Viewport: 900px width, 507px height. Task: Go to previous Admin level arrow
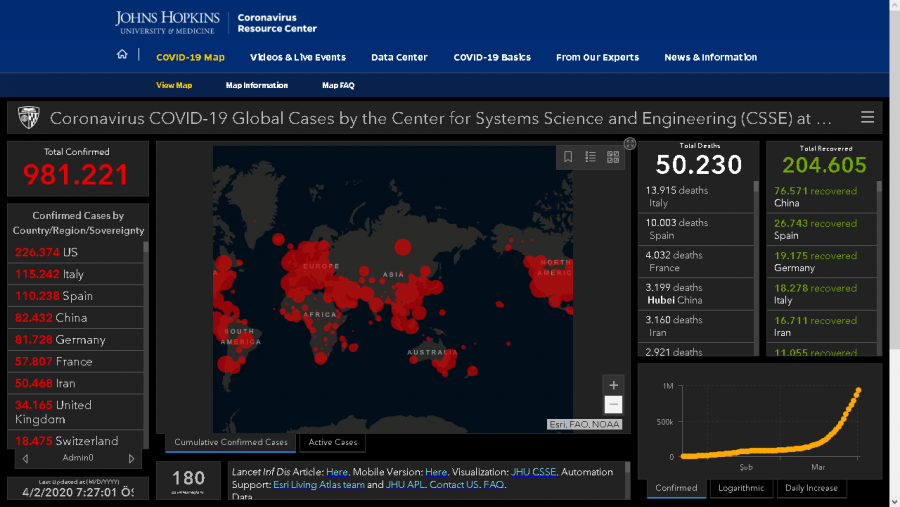coord(25,458)
